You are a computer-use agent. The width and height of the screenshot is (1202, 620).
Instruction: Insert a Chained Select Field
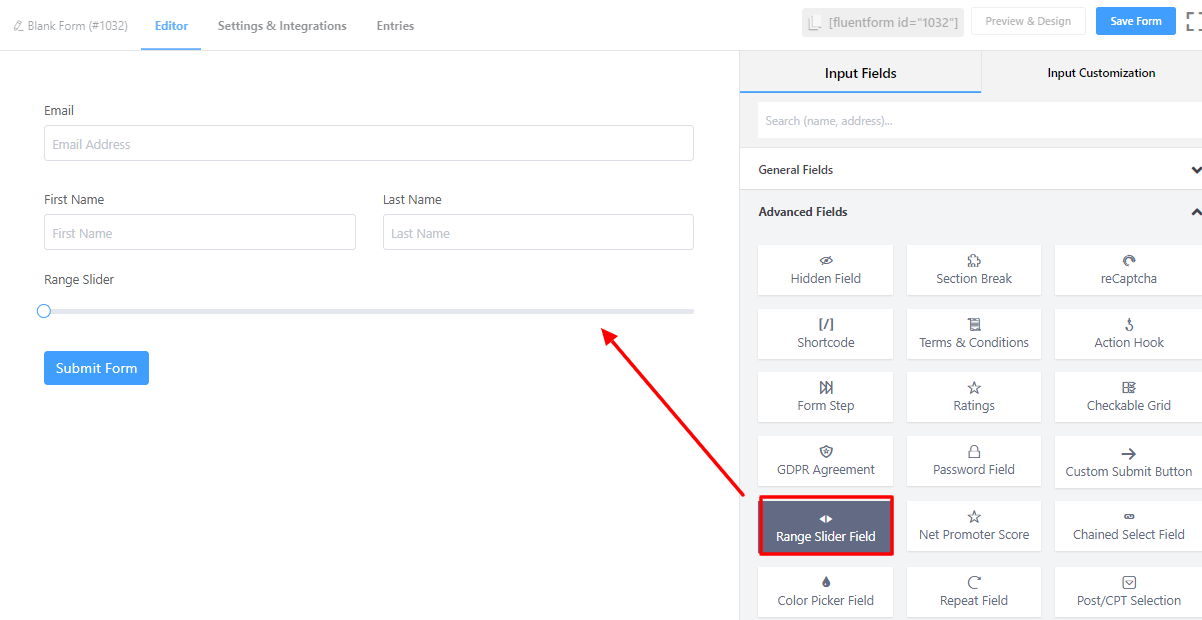(1128, 526)
